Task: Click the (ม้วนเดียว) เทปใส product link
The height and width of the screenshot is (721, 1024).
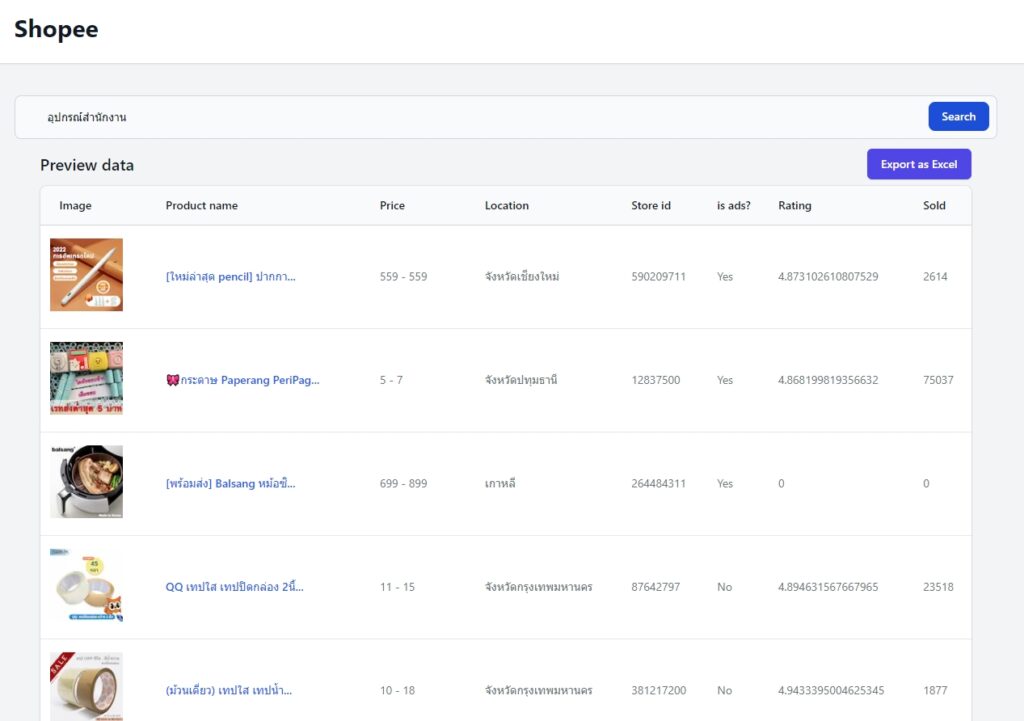Action: tap(229, 691)
